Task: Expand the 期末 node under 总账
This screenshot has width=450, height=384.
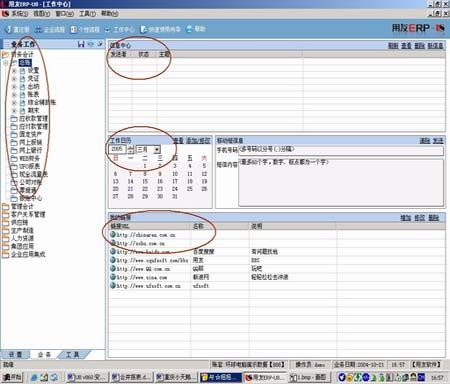Action: (14, 111)
